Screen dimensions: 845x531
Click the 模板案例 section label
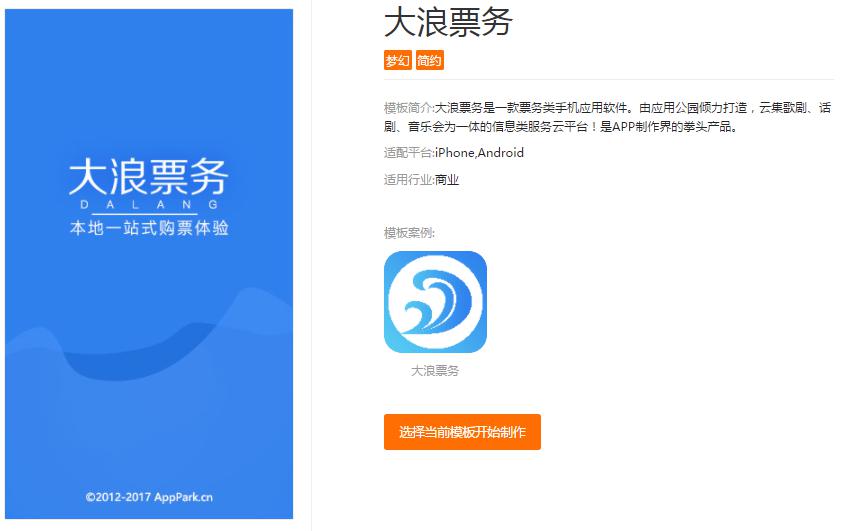410,233
